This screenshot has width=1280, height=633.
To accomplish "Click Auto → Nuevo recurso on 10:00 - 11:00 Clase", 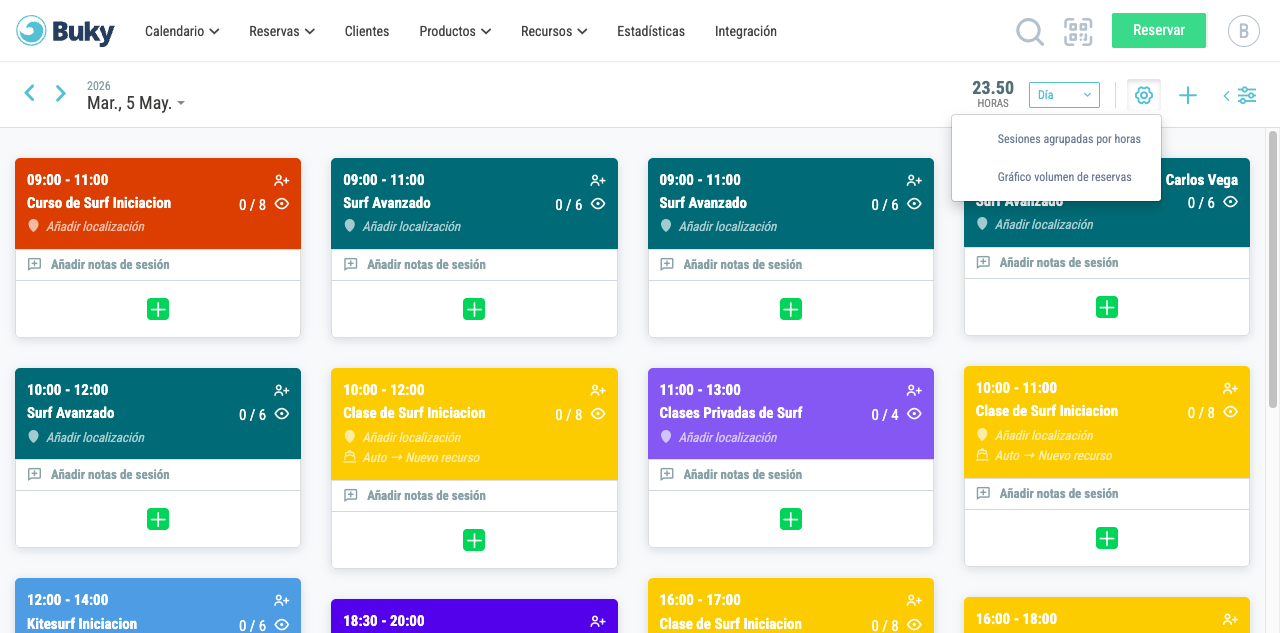I will coord(1053,456).
